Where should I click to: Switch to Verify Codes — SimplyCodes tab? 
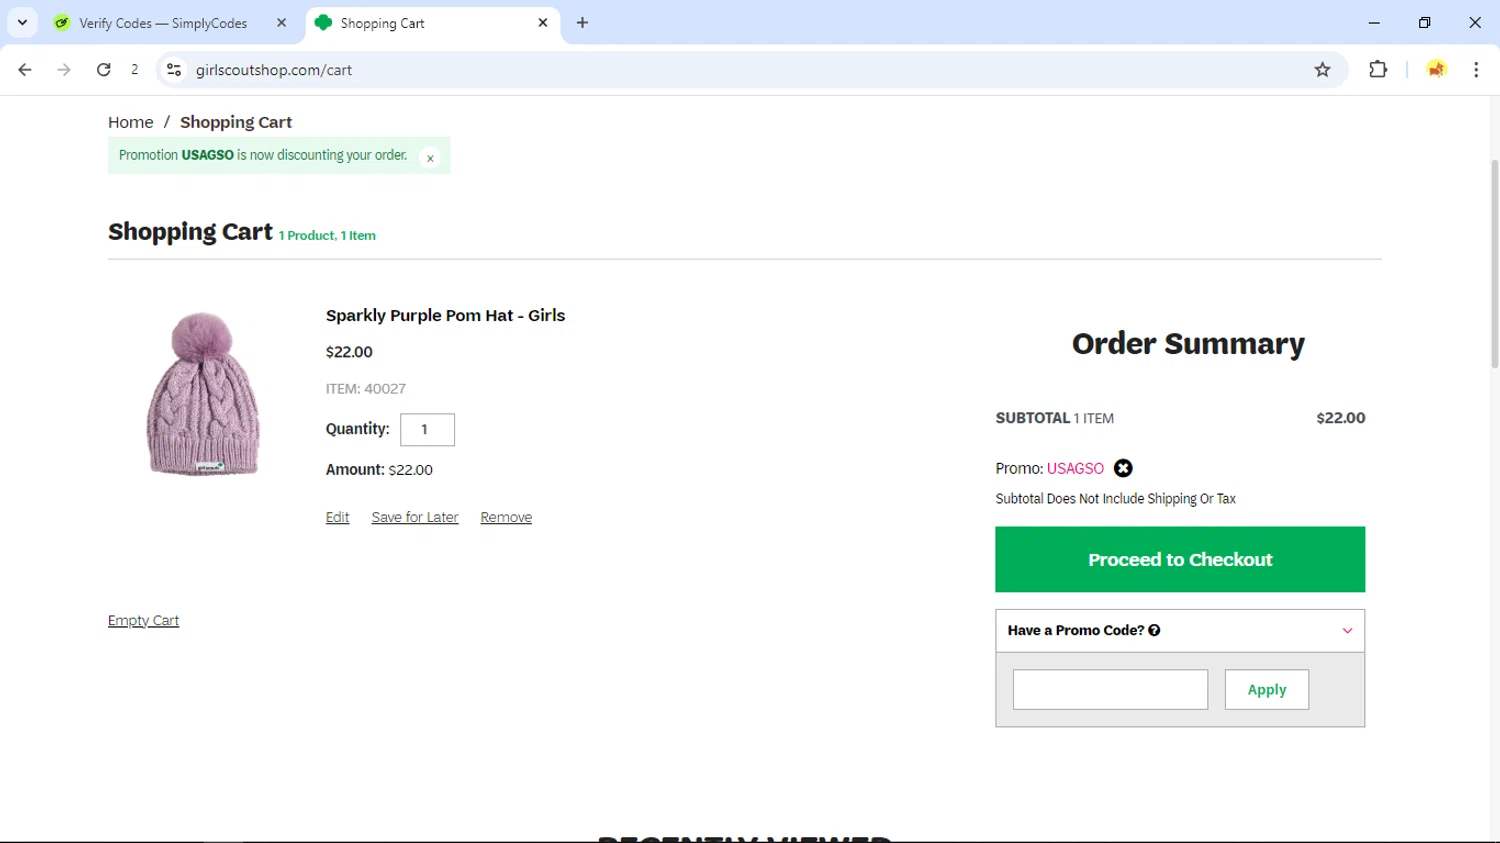(x=163, y=23)
